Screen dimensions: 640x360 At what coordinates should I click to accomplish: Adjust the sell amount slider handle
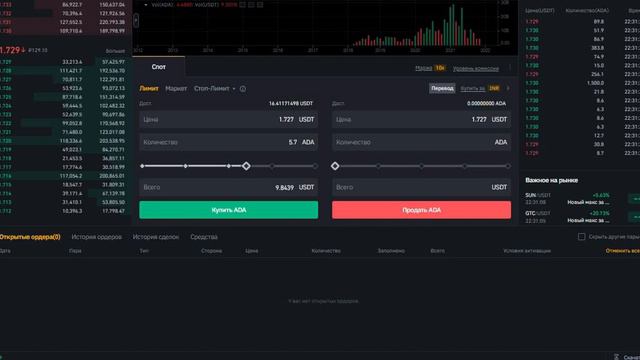tap(335, 166)
